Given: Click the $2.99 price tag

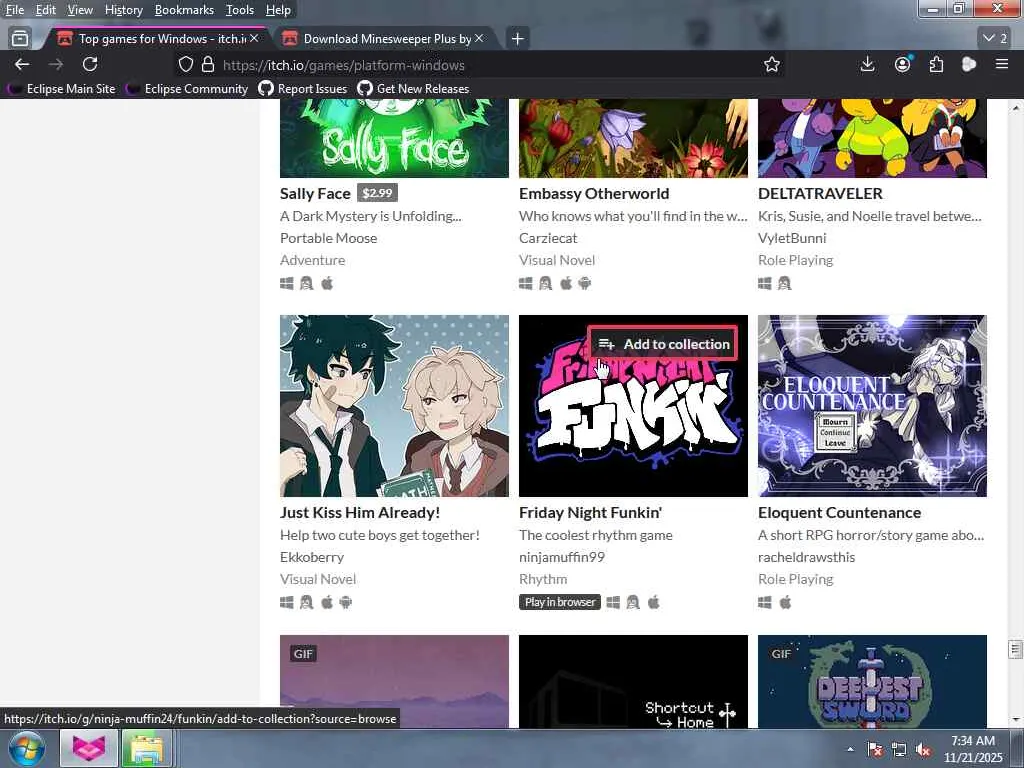Looking at the screenshot, I should 377,193.
